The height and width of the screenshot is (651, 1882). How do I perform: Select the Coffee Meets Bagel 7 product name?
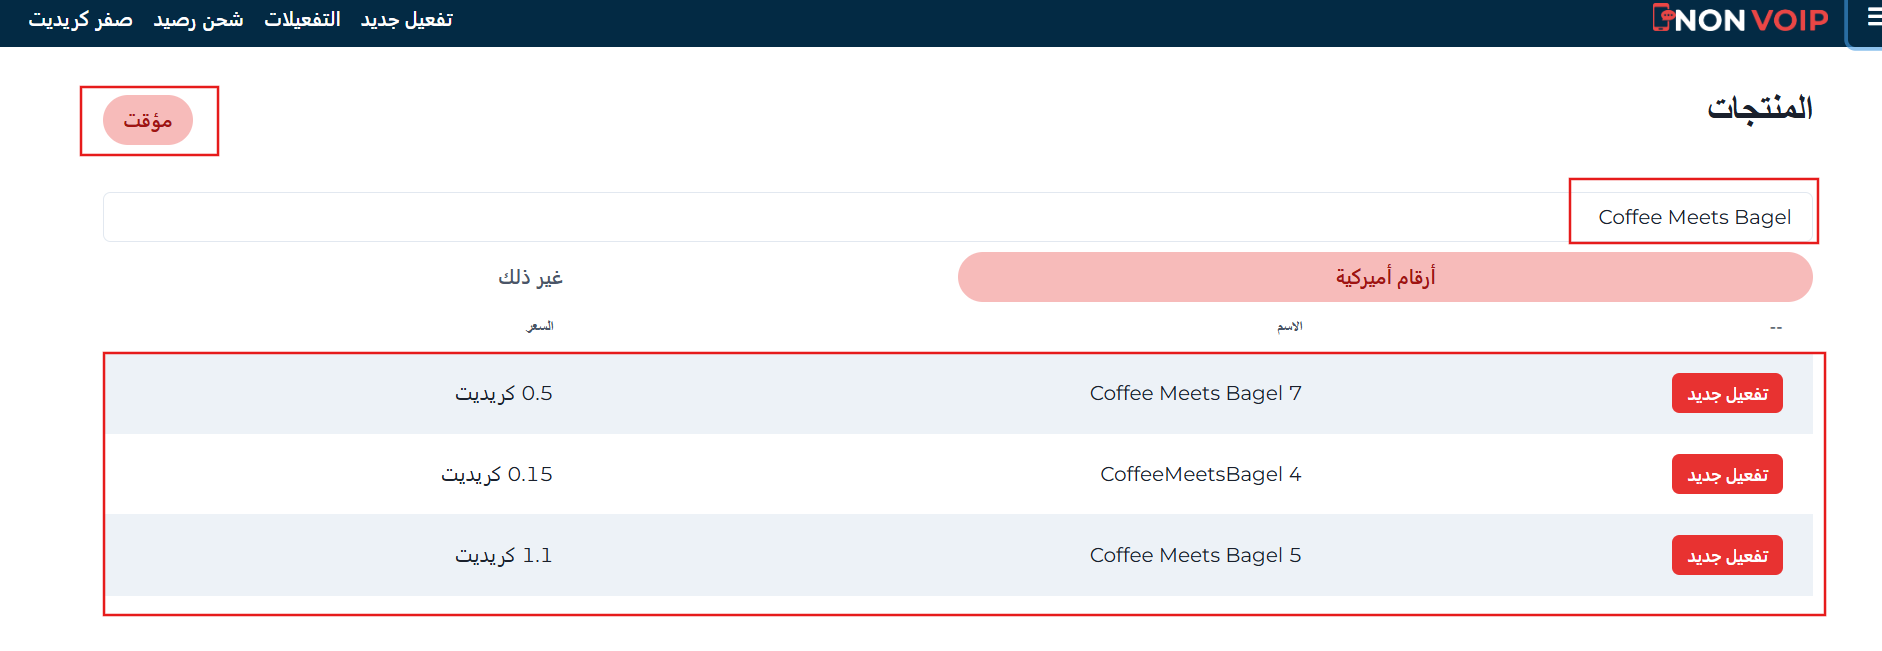coord(1195,394)
